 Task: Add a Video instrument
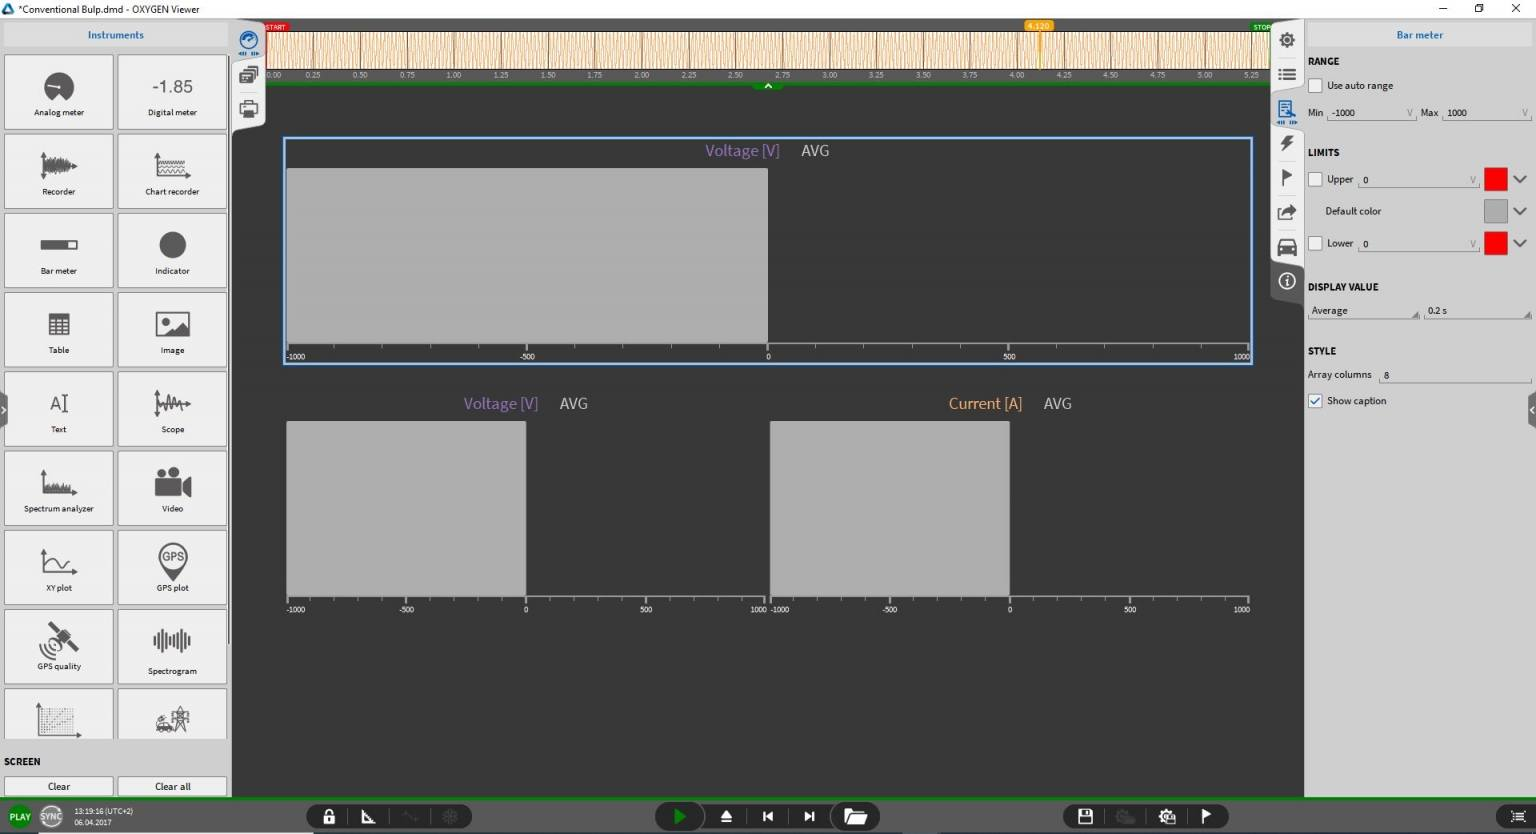[x=172, y=488]
